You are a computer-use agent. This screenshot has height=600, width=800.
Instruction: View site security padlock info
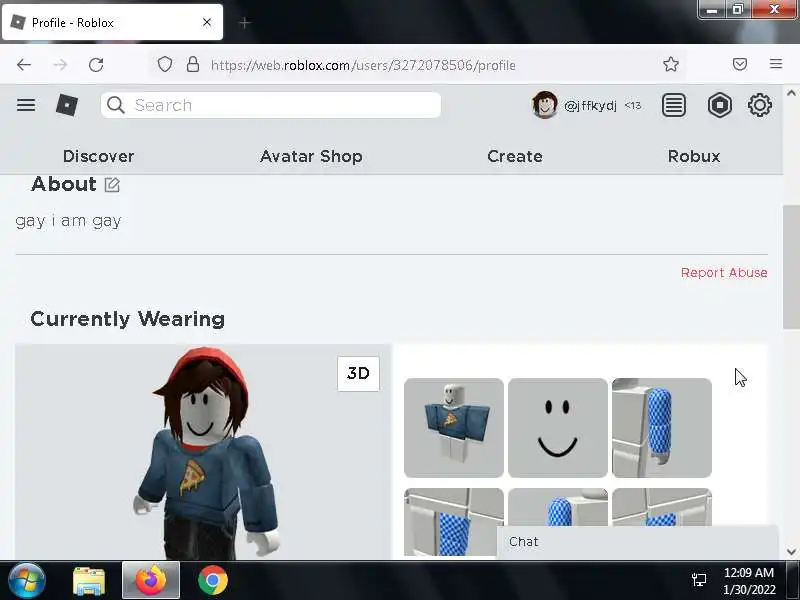click(x=192, y=64)
